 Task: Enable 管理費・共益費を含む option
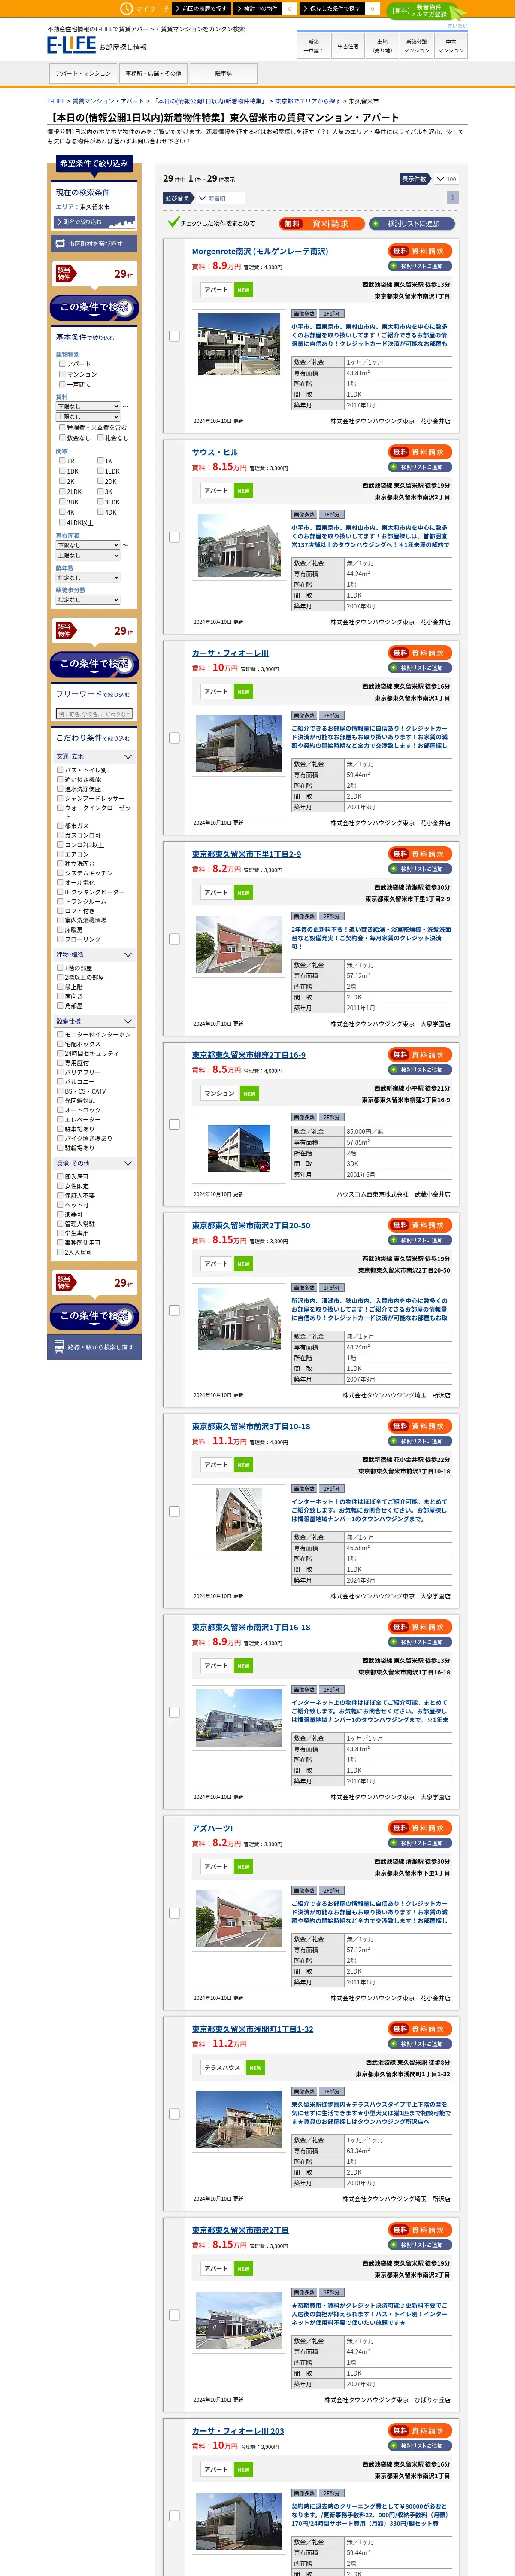[x=61, y=427]
